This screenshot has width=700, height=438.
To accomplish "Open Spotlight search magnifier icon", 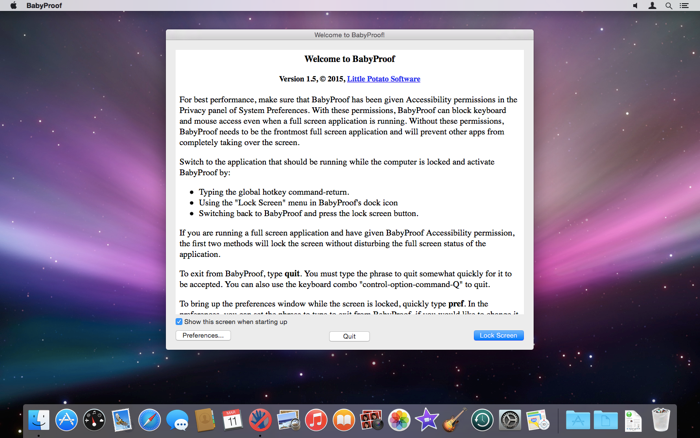I will pyautogui.click(x=668, y=5).
